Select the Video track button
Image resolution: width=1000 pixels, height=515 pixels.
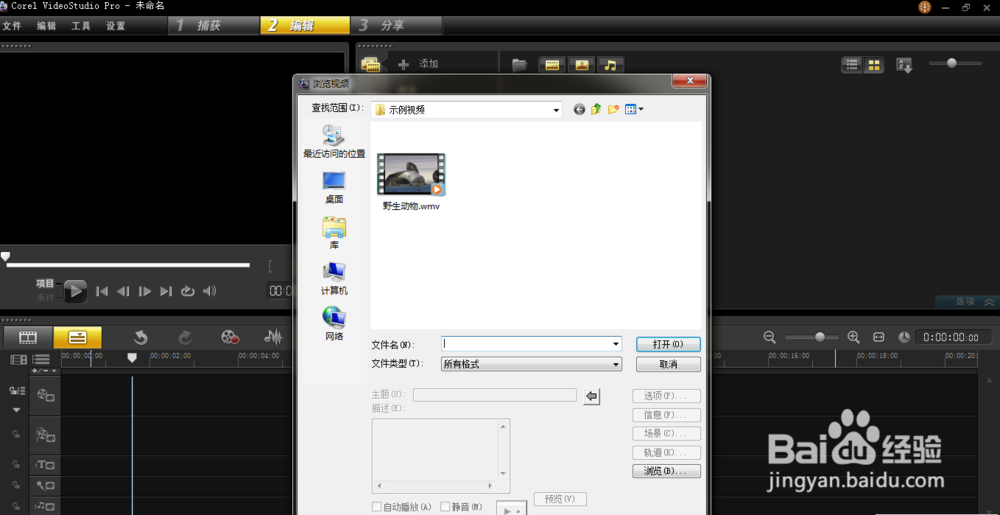(45, 395)
